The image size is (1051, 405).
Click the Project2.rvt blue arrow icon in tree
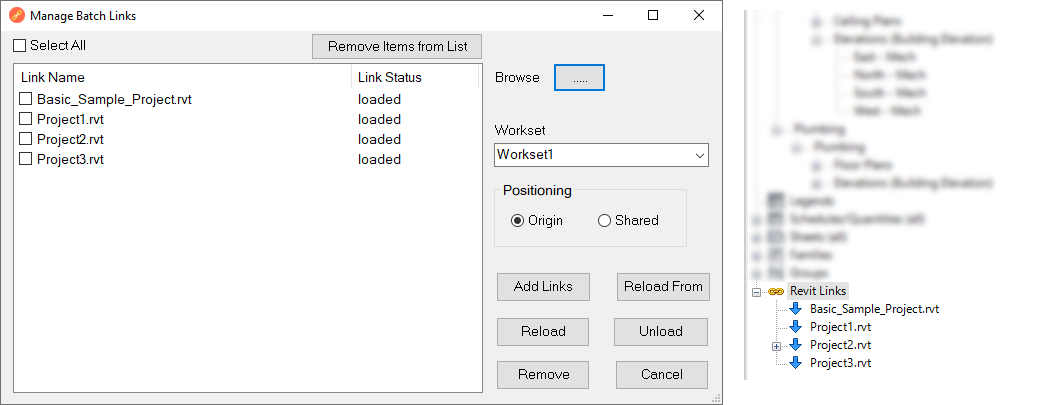click(796, 345)
